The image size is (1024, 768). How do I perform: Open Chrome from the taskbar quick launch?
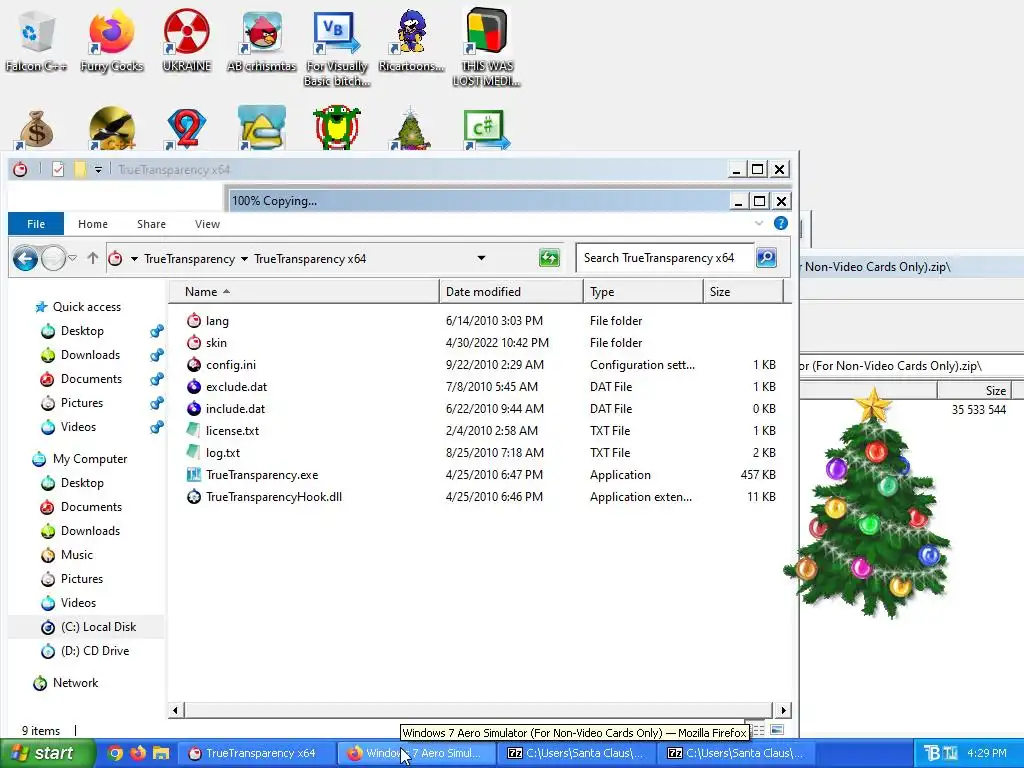(x=115, y=753)
